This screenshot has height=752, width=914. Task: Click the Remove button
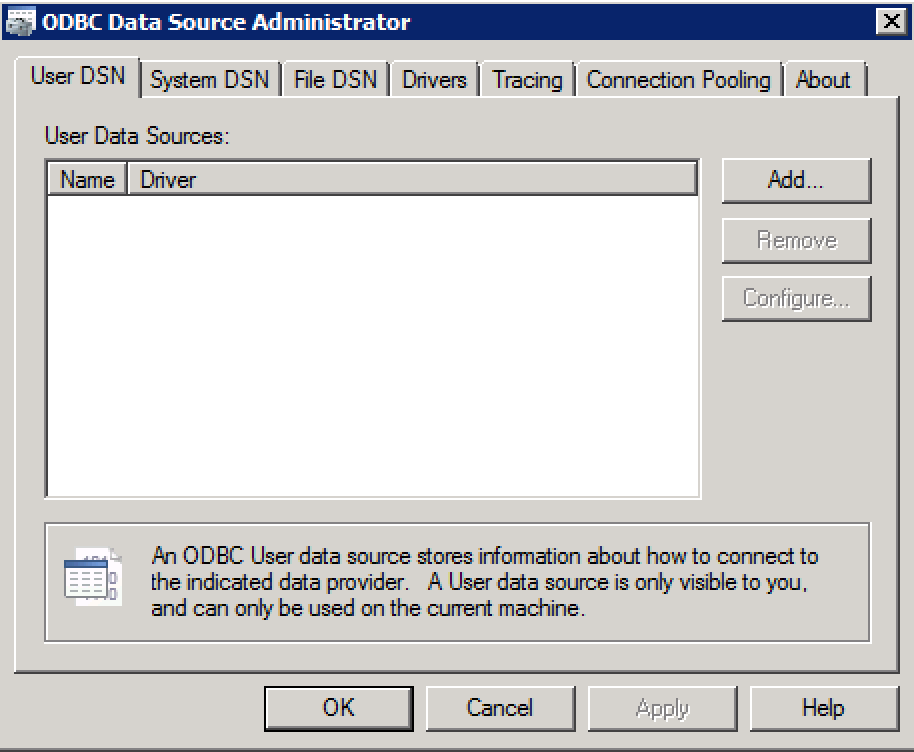click(796, 240)
